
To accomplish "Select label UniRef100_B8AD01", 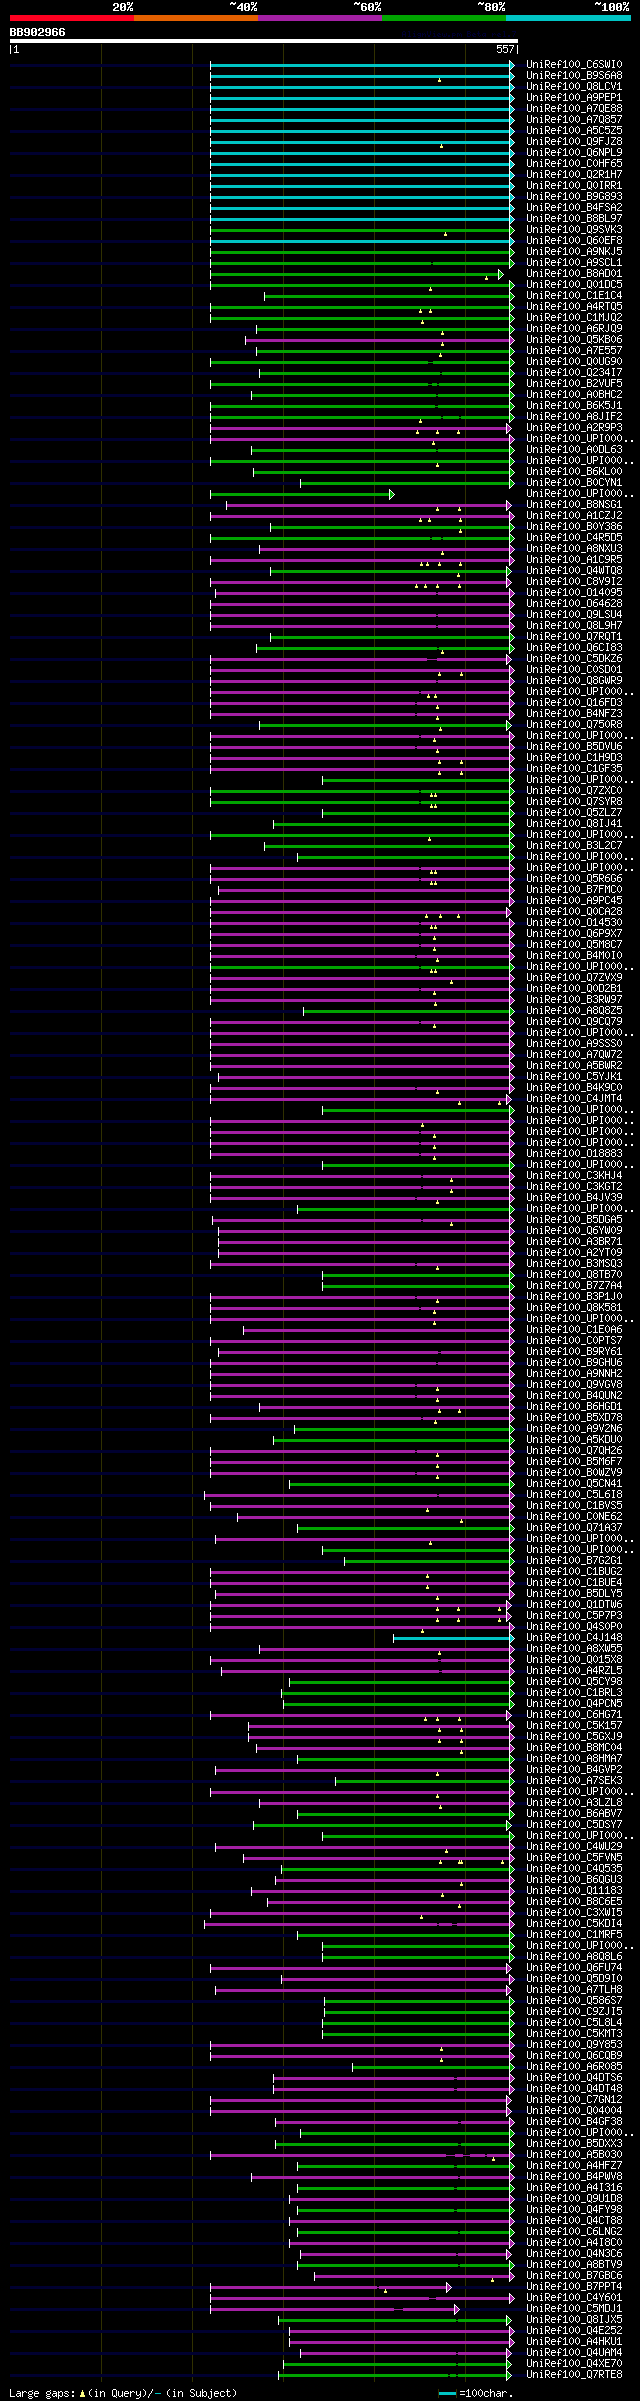I will point(574,274).
